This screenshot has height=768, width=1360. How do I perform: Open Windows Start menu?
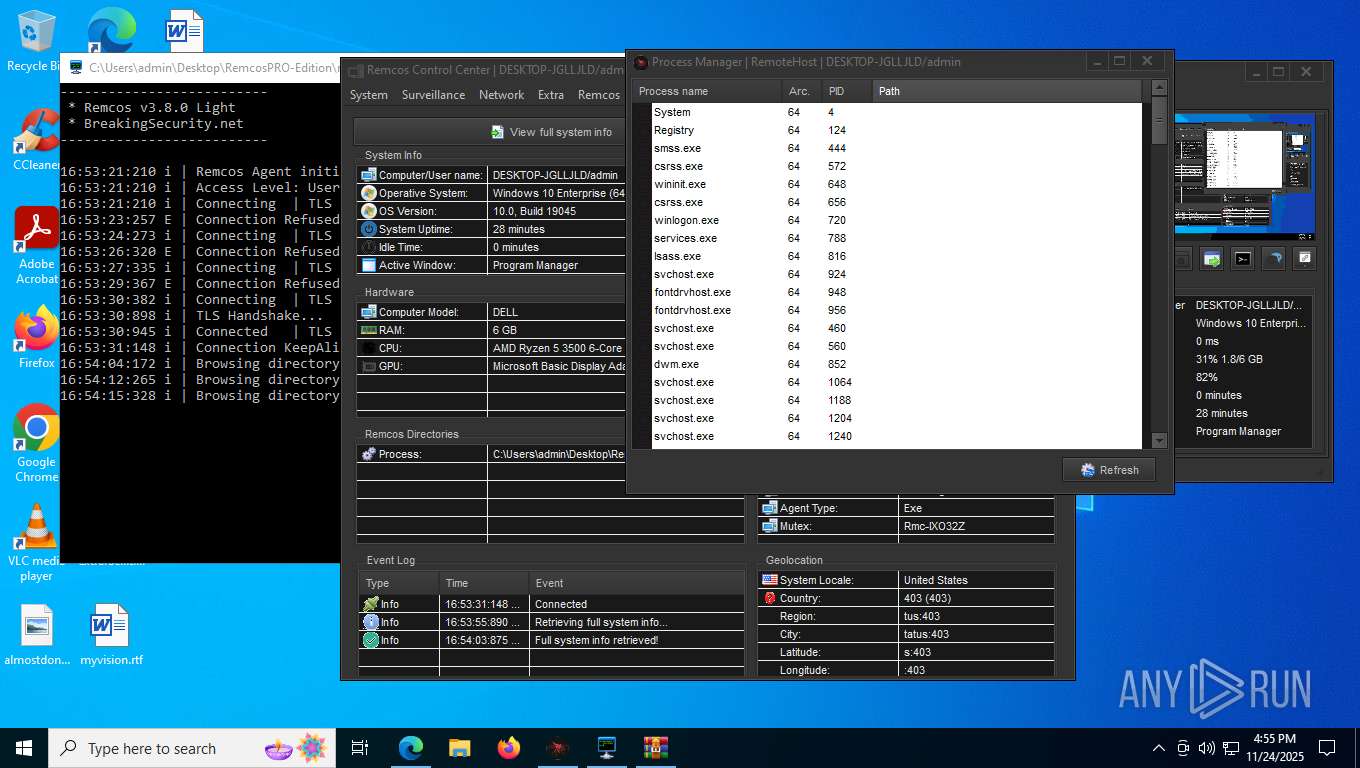(24, 748)
